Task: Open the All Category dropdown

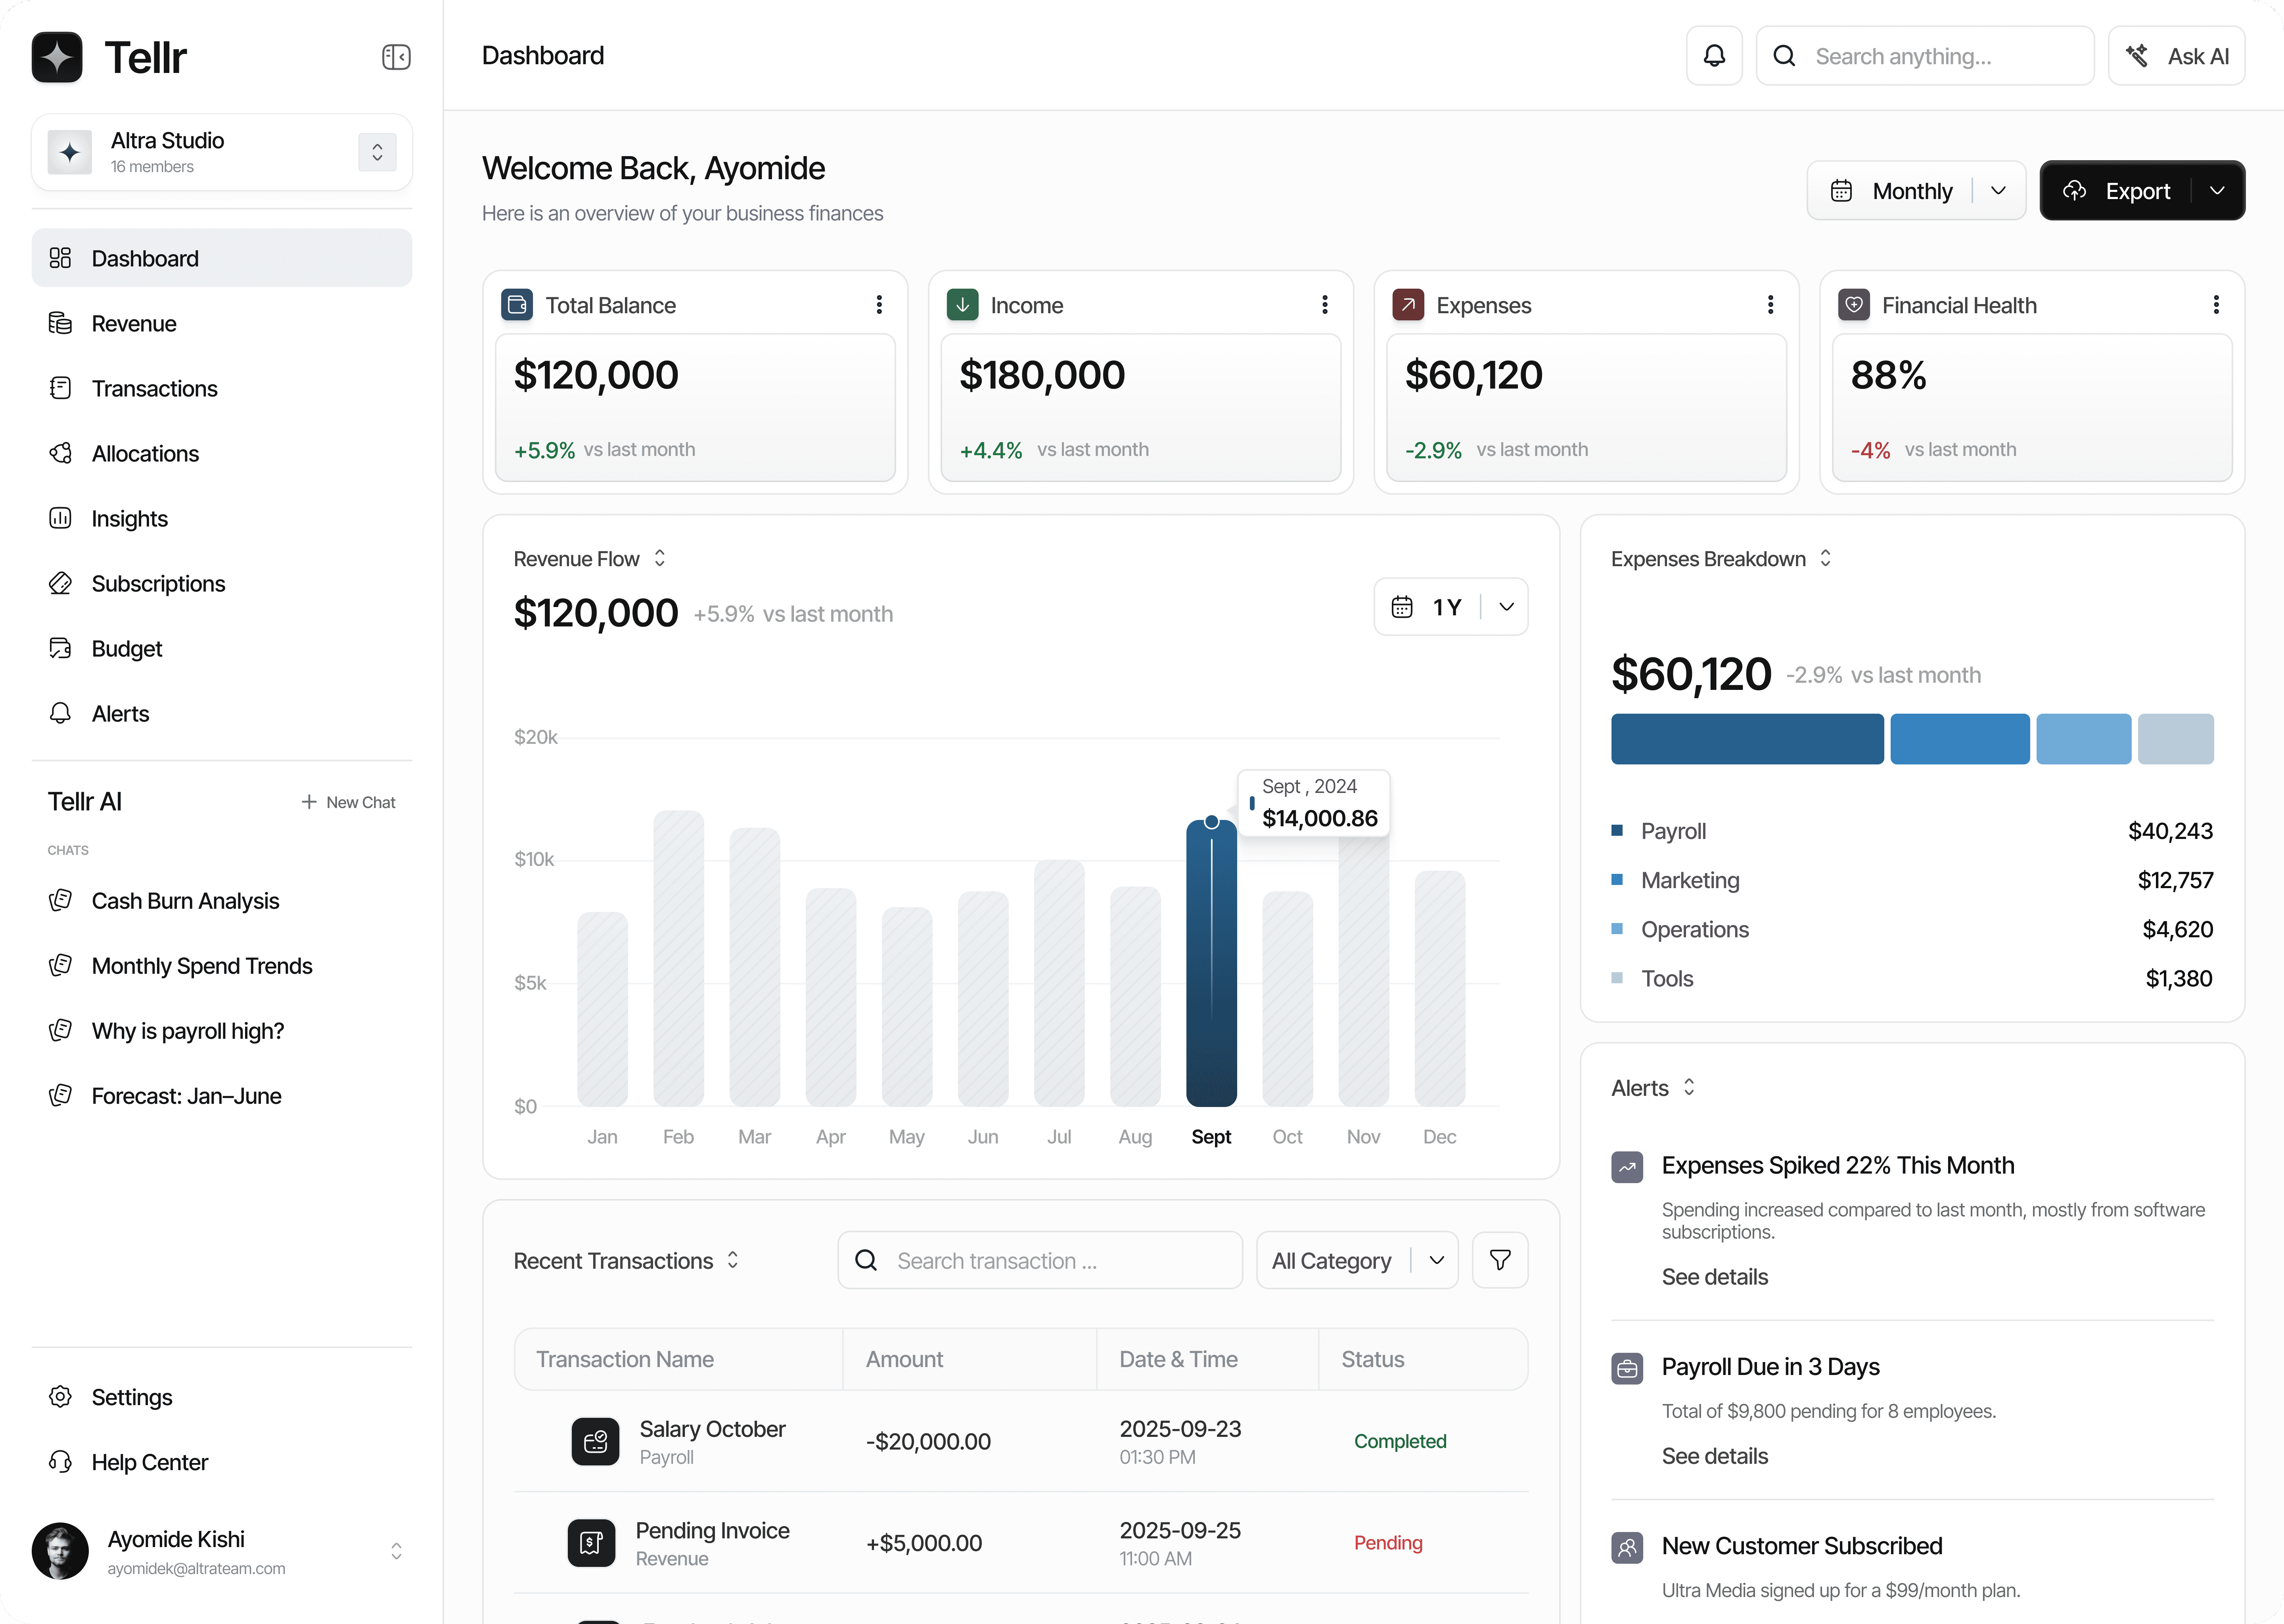Action: pyautogui.click(x=1436, y=1260)
